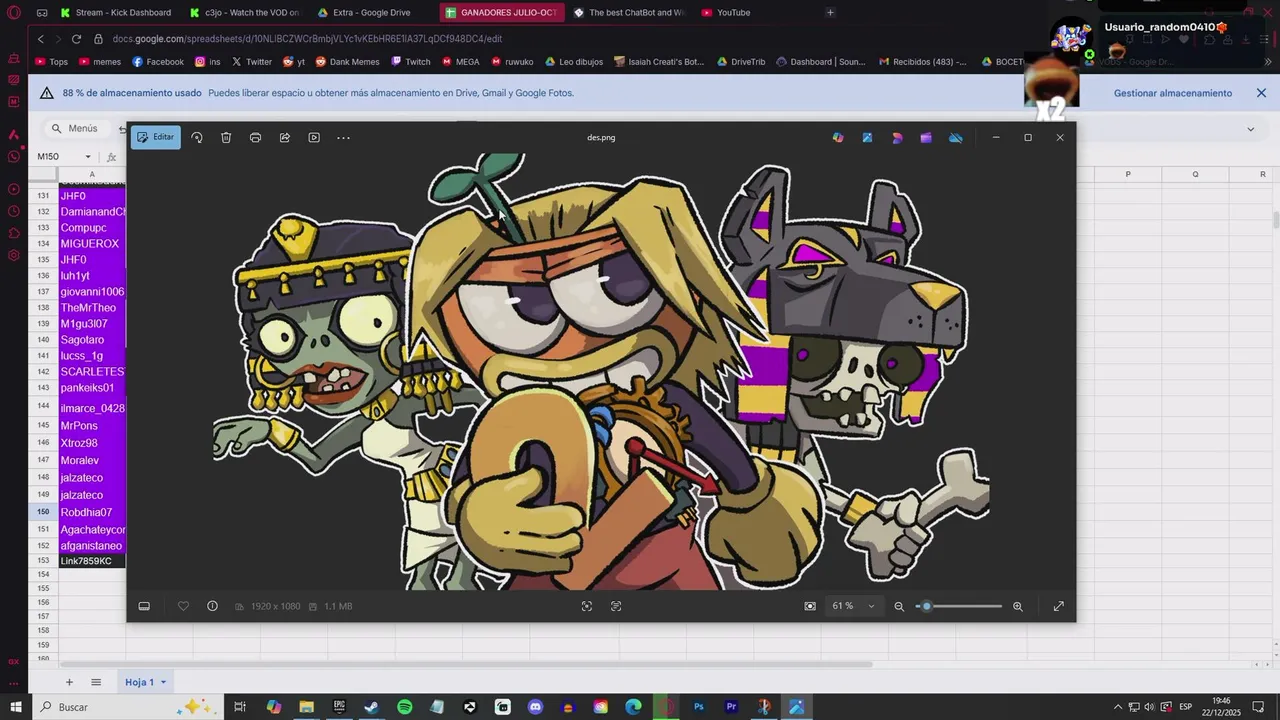Open the 61 % zoom dropdown
Screen dimensions: 1280x720
pyautogui.click(x=853, y=606)
